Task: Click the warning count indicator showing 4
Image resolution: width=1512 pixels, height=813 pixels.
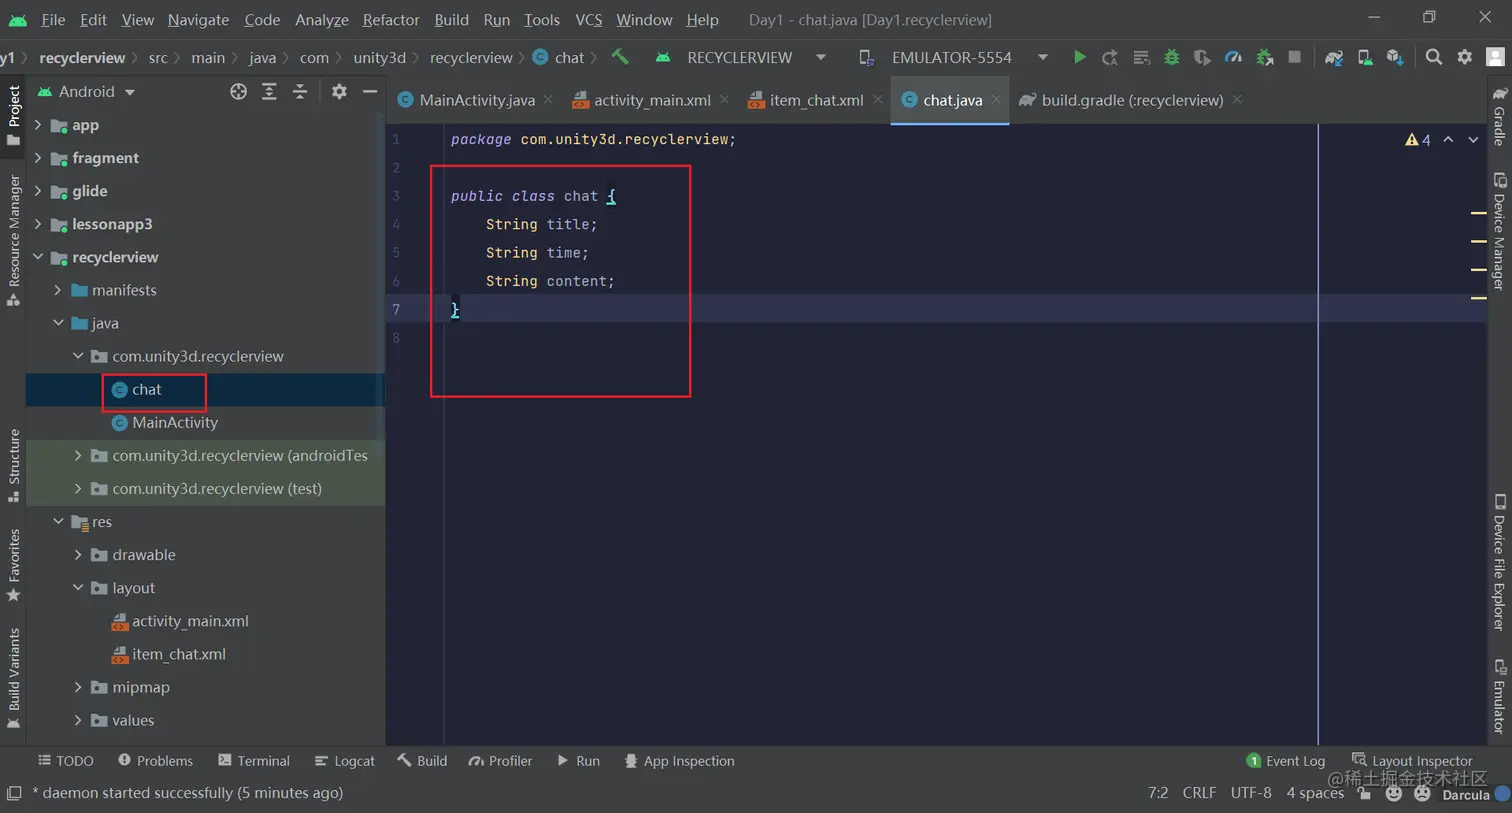Action: (x=1418, y=140)
